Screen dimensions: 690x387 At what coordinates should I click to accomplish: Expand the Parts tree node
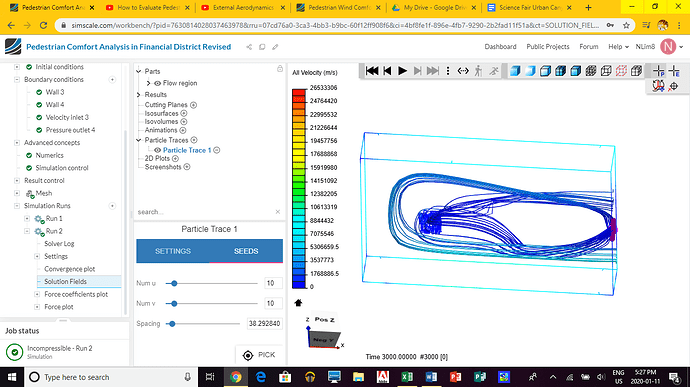point(139,71)
